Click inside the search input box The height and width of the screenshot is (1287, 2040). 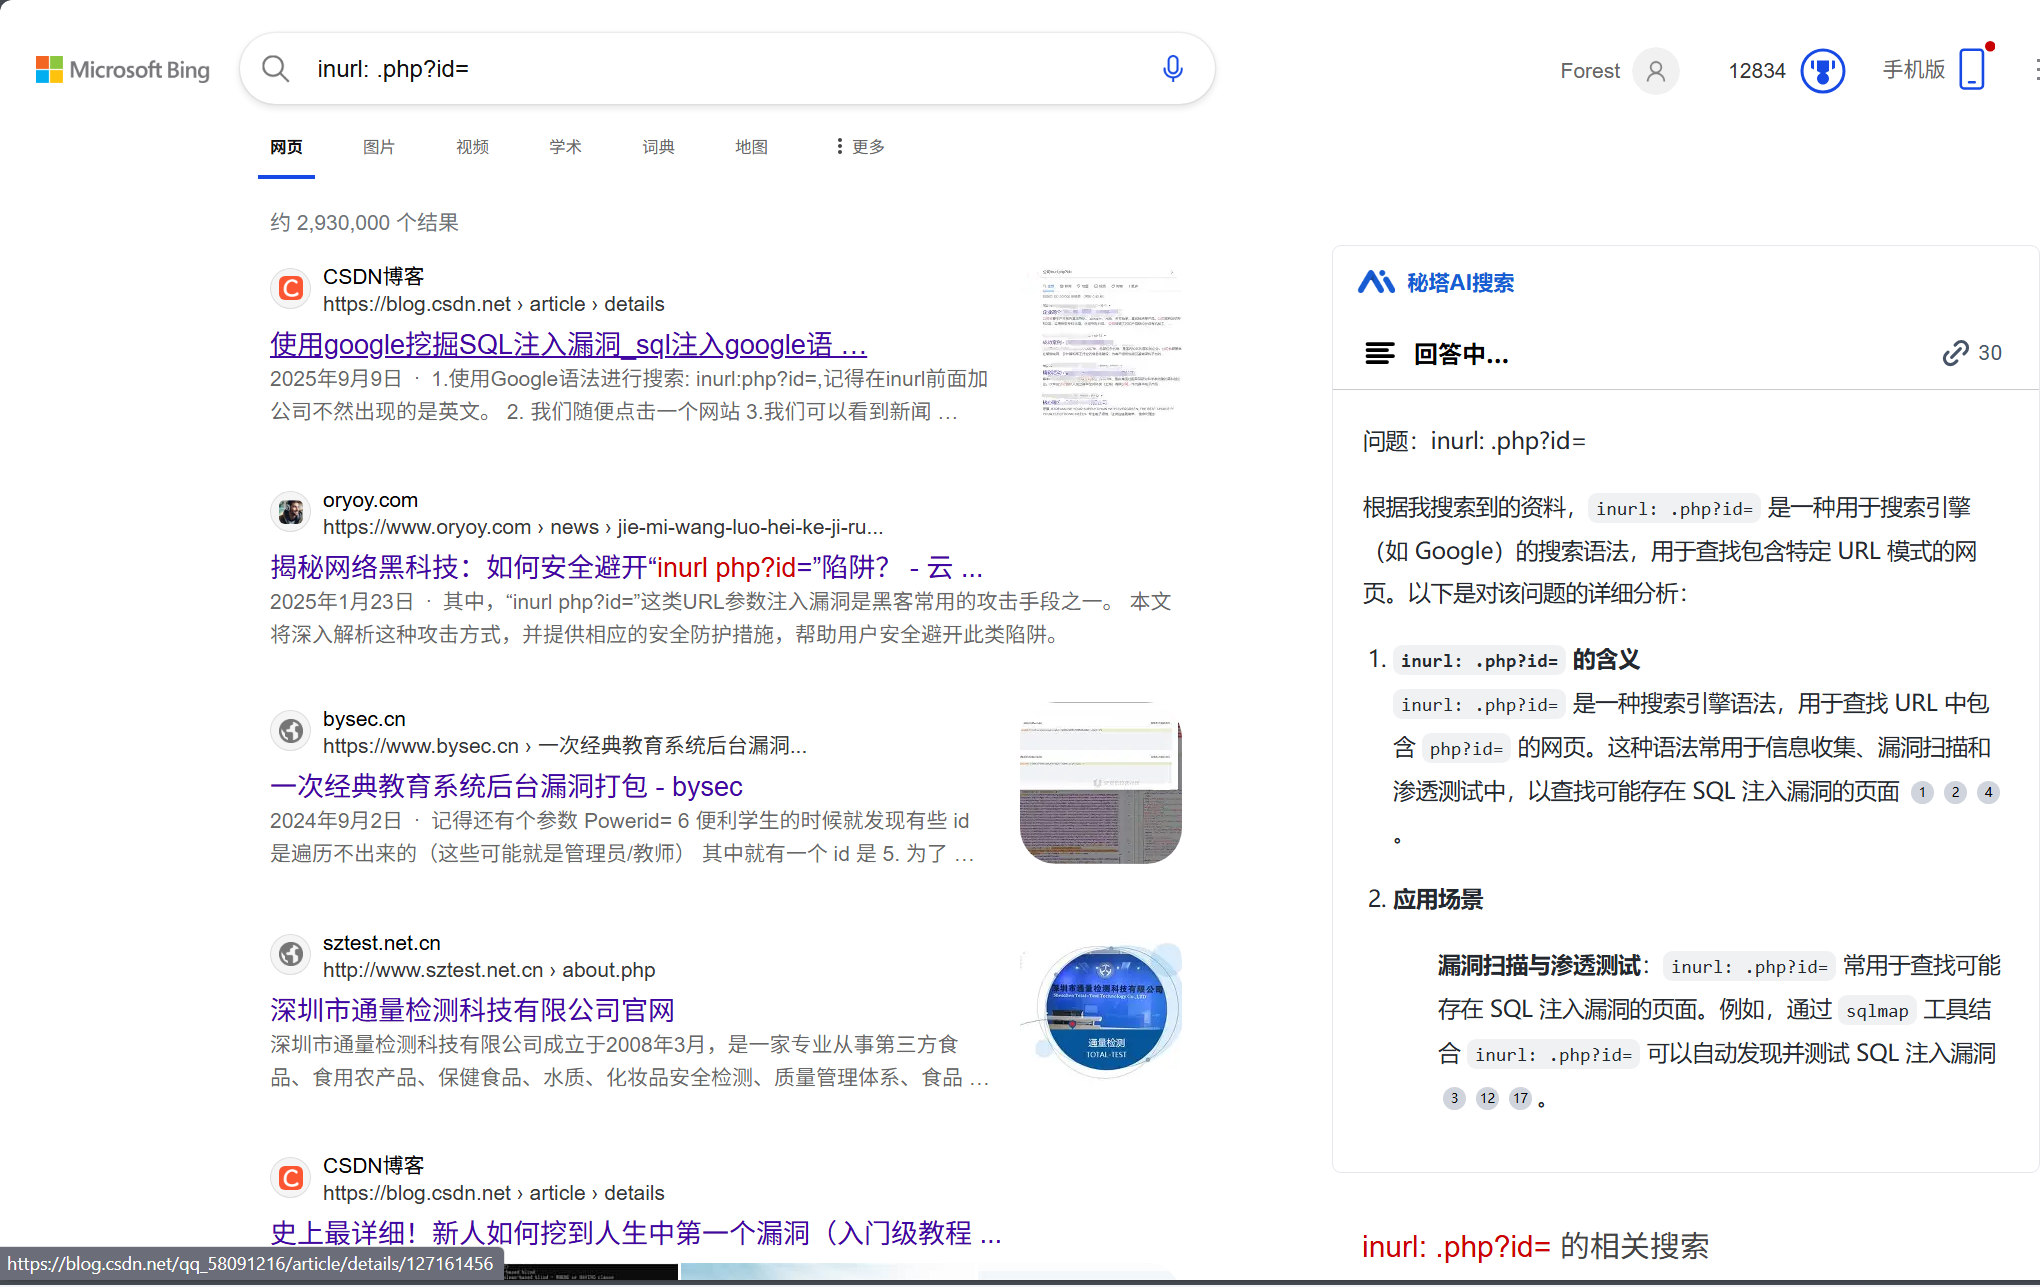tap(700, 68)
